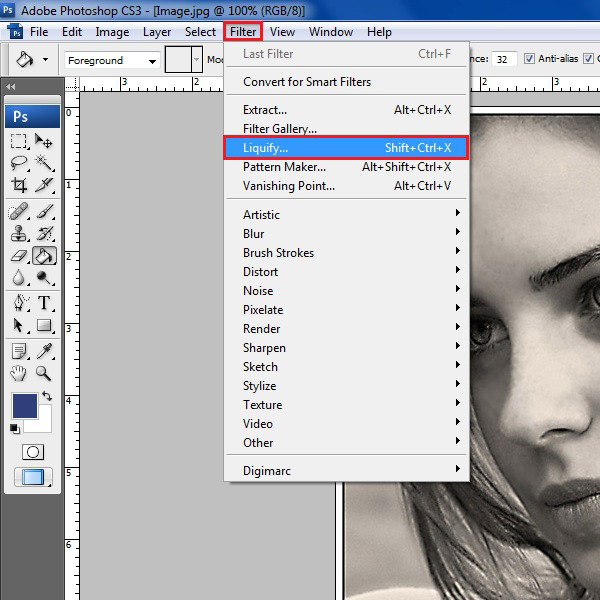Select the Type tool
Viewport: 600px width, 600px height.
44,303
